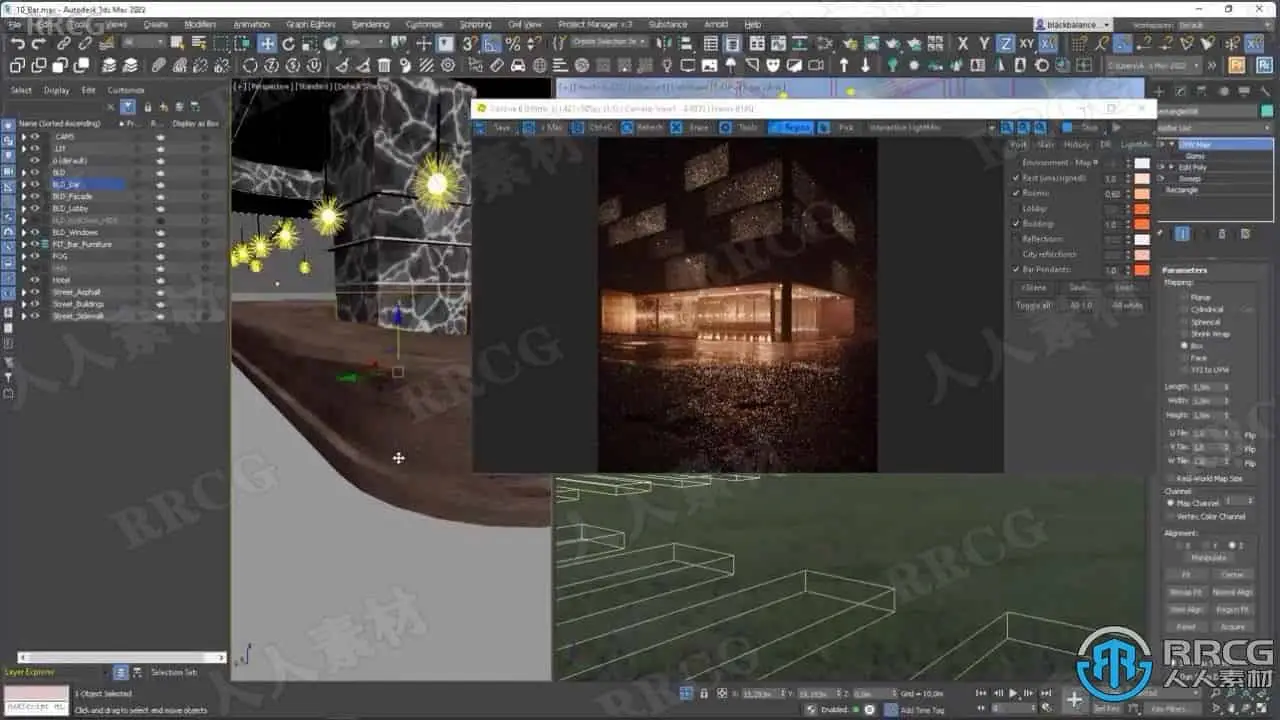Open the Modifiers menu
Screen dimensions: 1280x720
click(x=200, y=24)
